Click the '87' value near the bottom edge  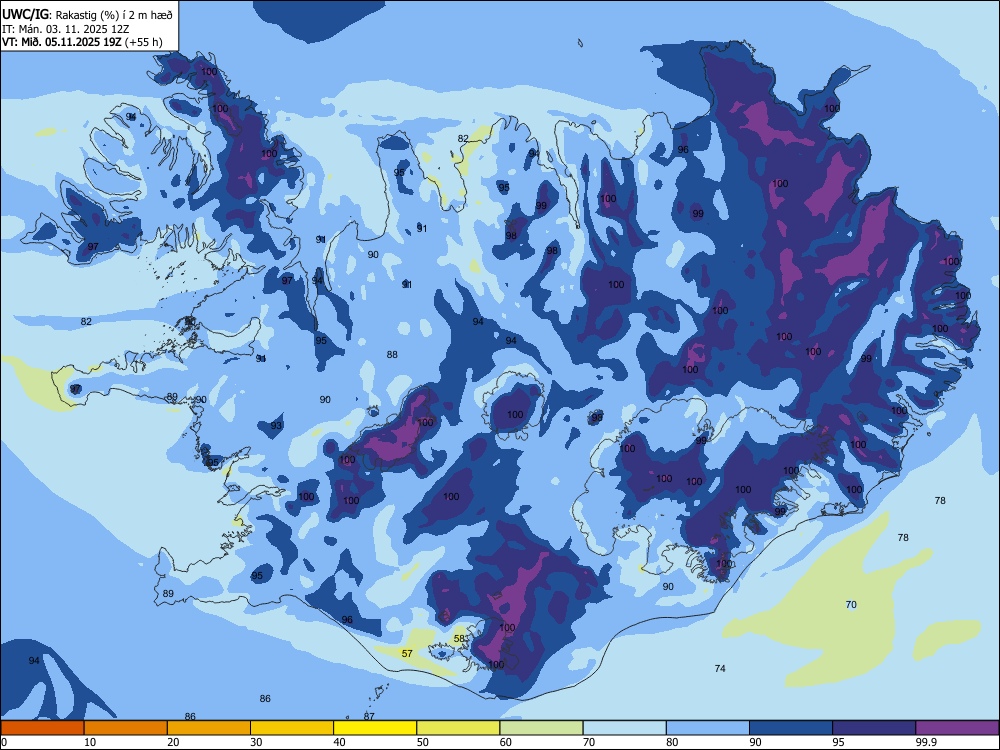pos(369,716)
